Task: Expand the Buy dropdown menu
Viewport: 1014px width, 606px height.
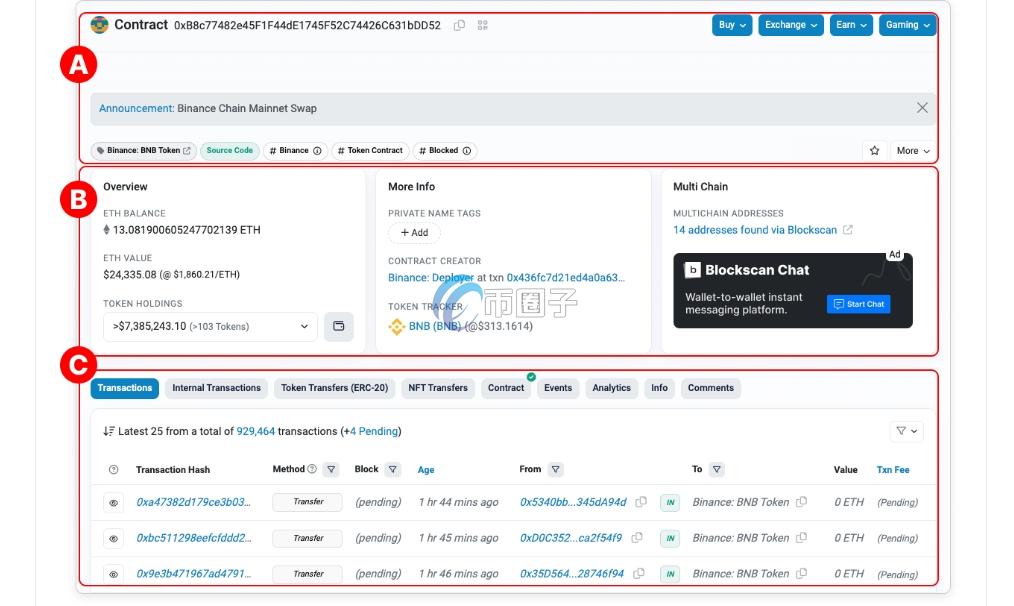Action: [732, 25]
